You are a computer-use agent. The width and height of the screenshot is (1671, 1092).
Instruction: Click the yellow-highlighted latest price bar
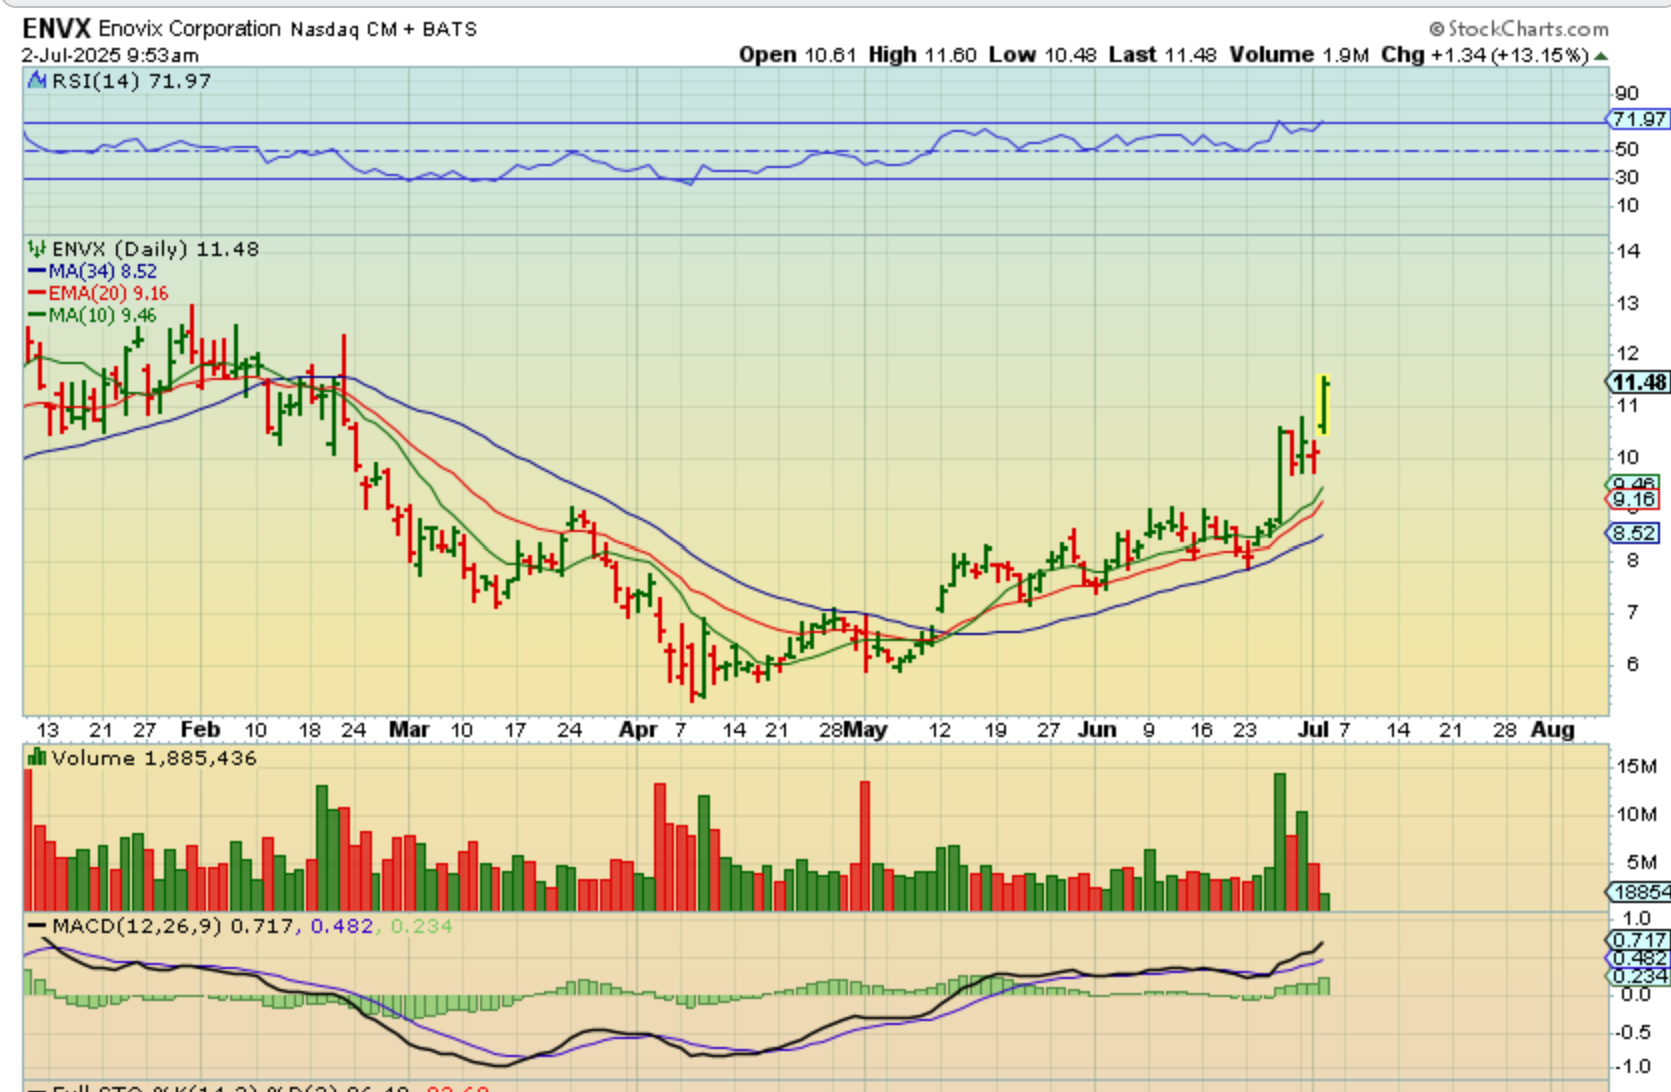point(1324,405)
